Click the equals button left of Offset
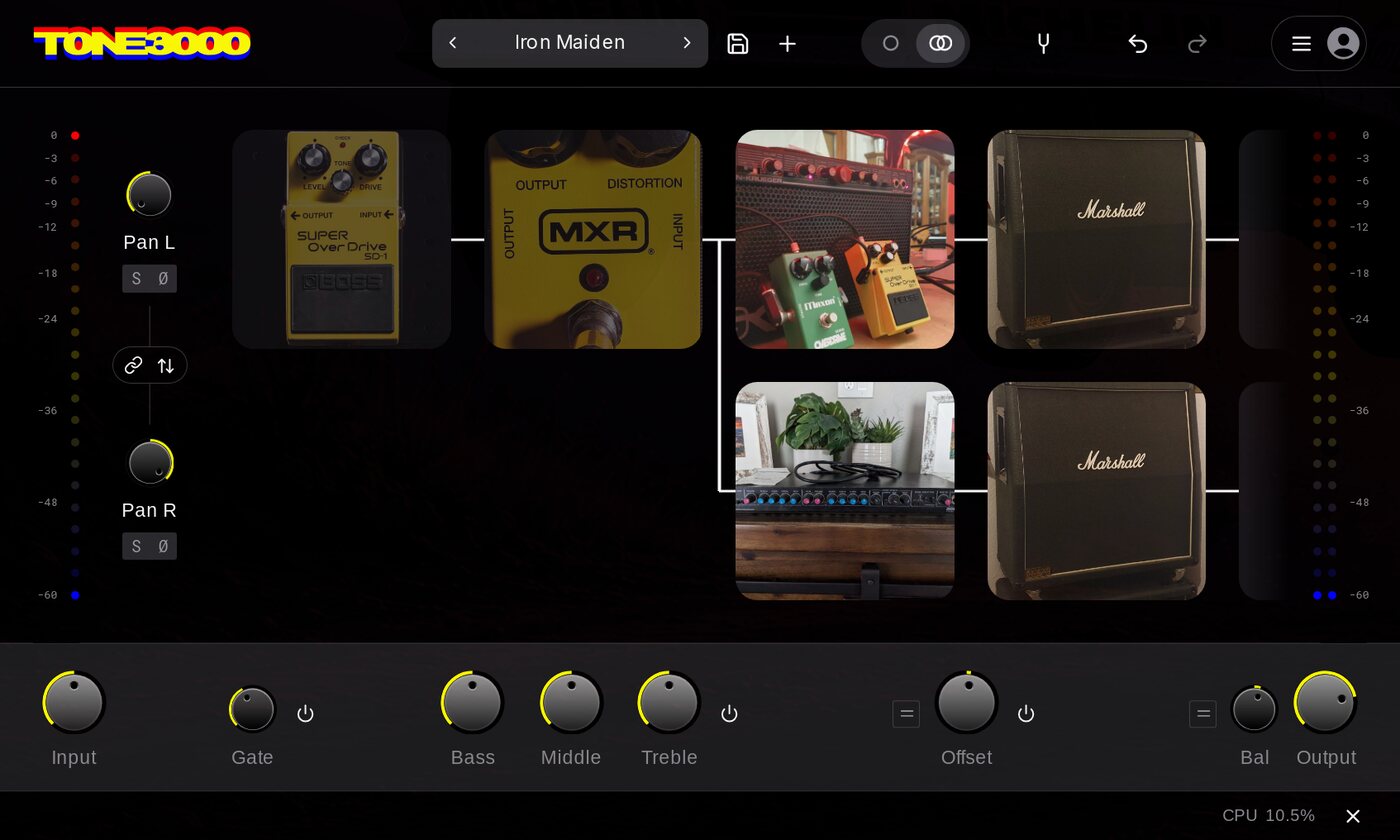Image resolution: width=1400 pixels, height=840 pixels. (x=906, y=714)
